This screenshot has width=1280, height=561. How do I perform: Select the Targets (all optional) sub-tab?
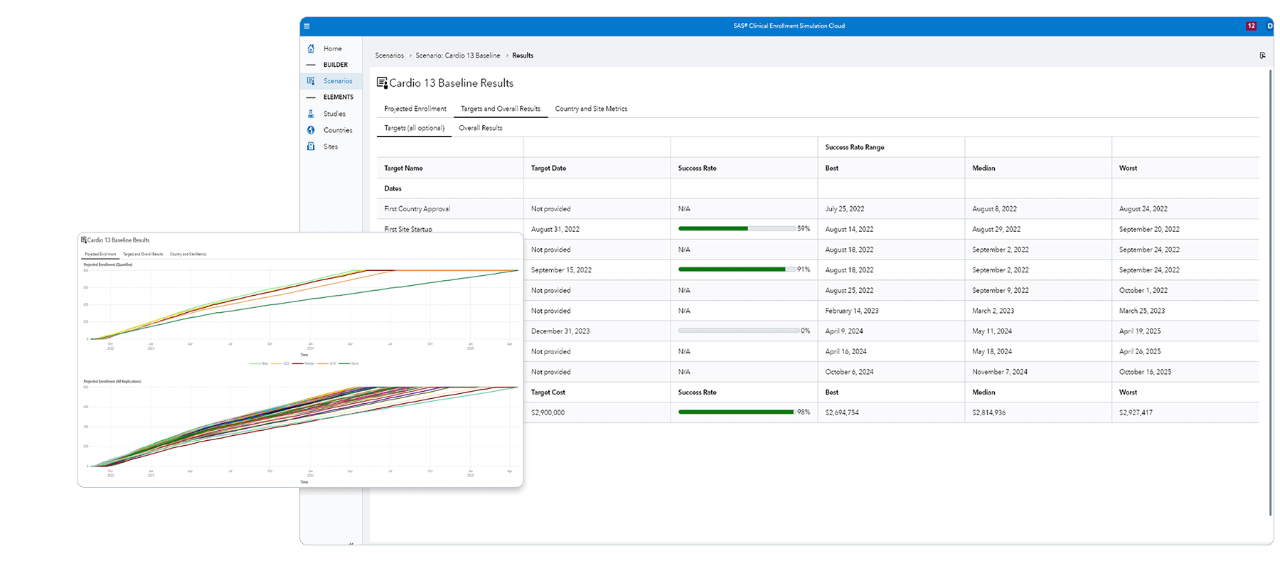pyautogui.click(x=414, y=128)
